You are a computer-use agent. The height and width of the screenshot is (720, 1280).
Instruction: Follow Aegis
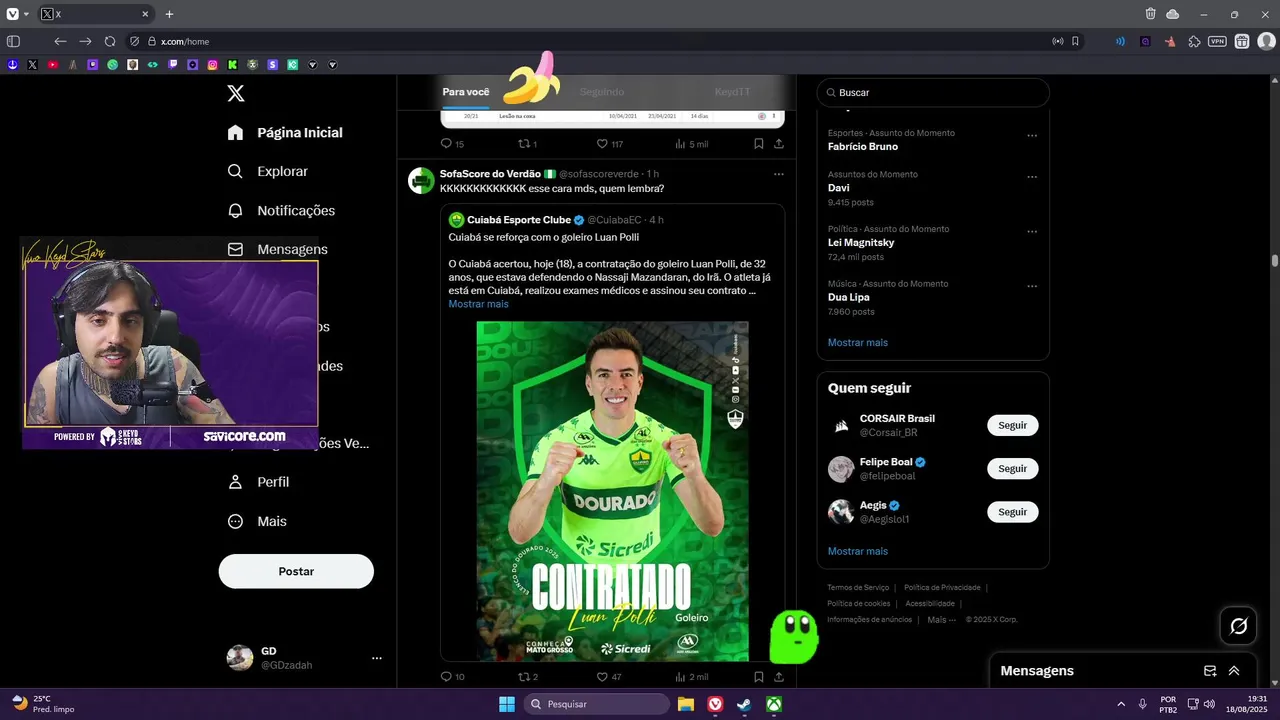click(x=1013, y=512)
